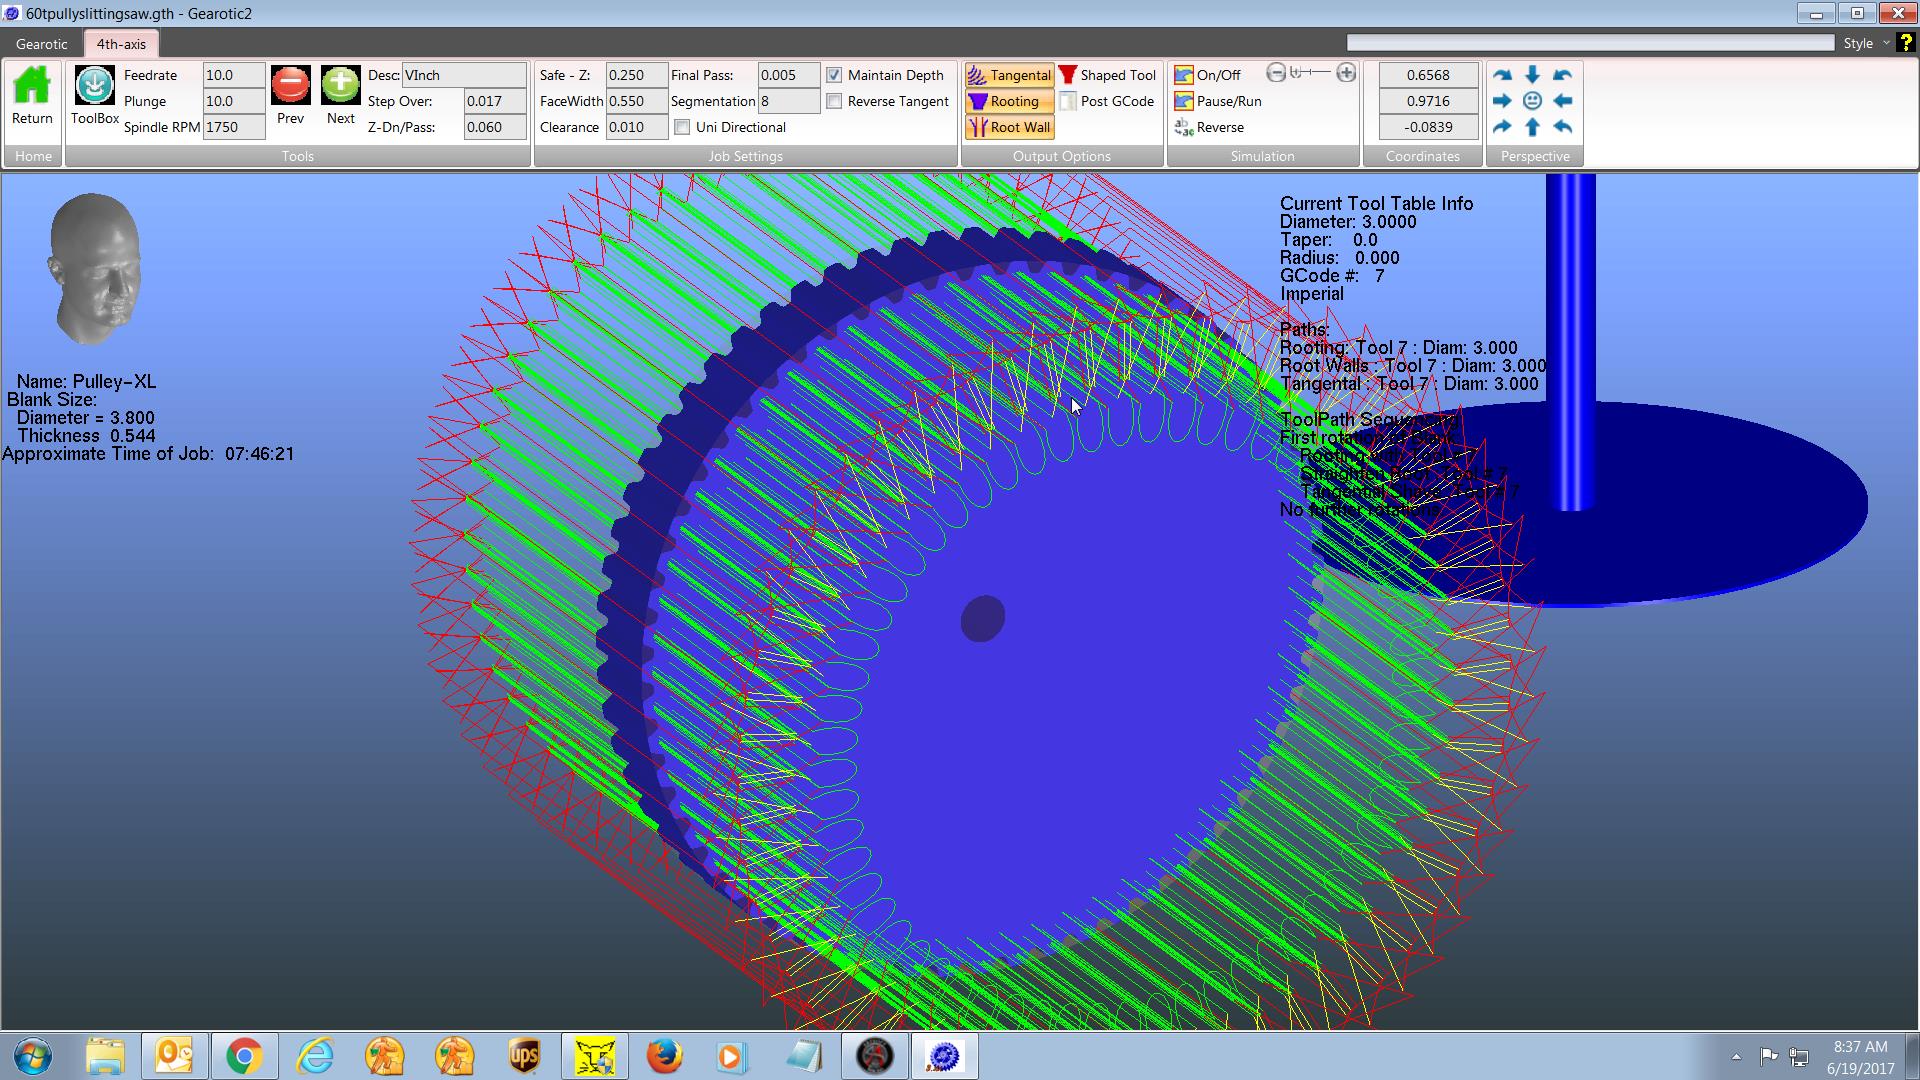
Task: Toggle the Tangential output option
Action: (1009, 75)
